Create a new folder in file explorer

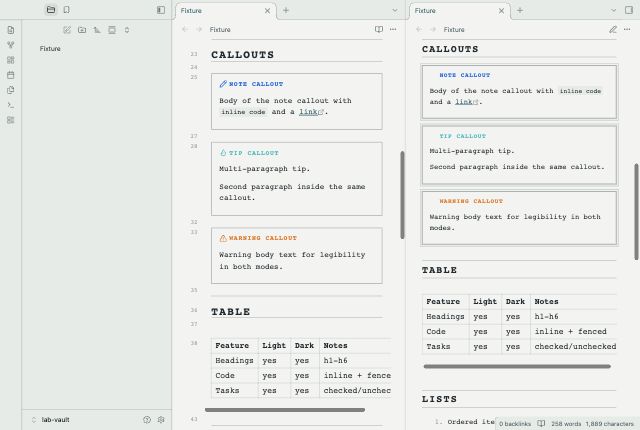pos(82,30)
